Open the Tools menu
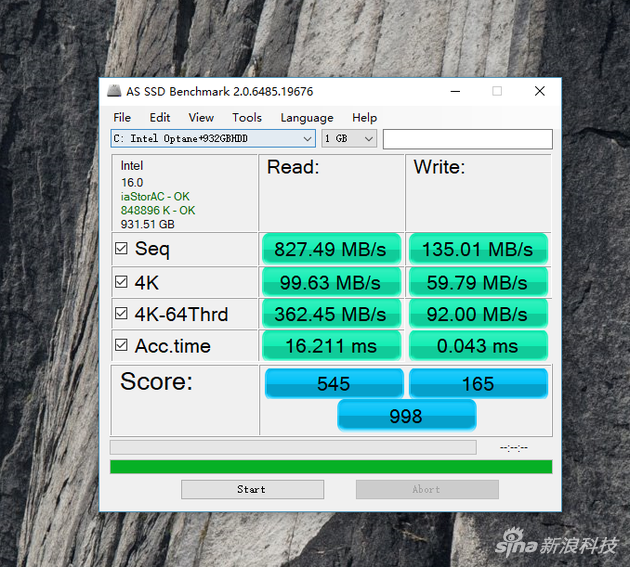630x567 pixels. (247, 118)
